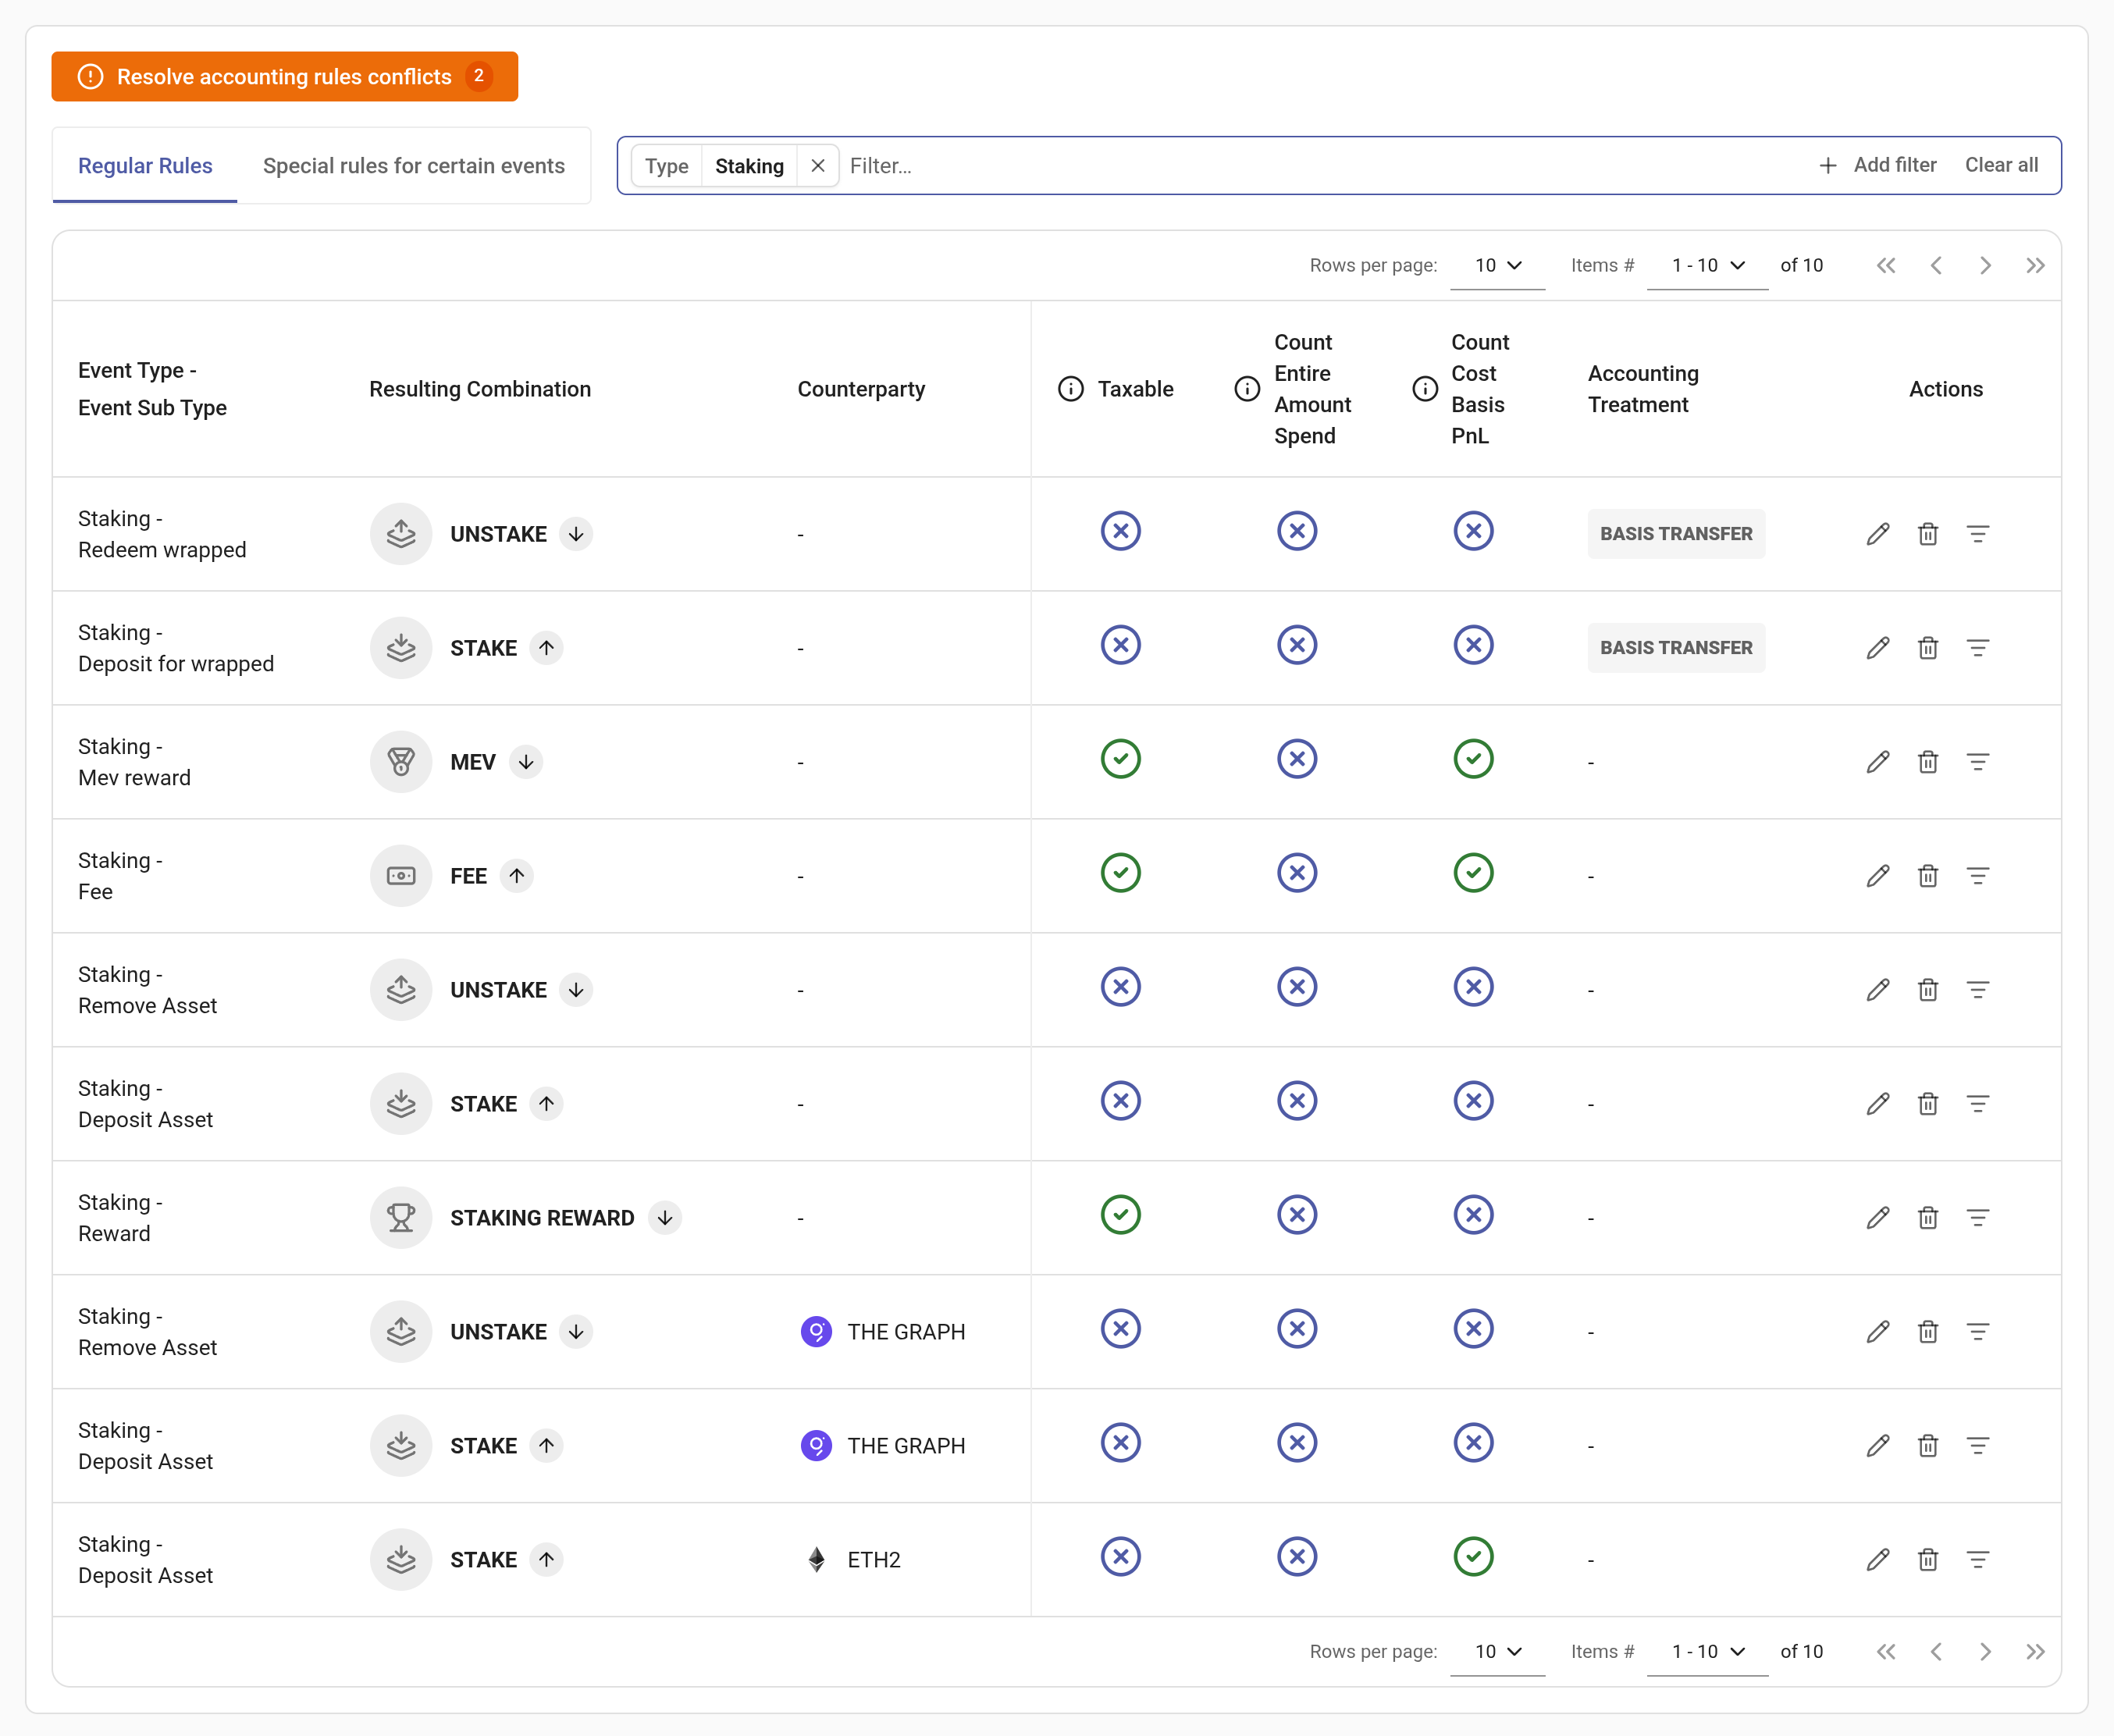Toggle Taxable checkmark for Staking Fee

[1120, 873]
